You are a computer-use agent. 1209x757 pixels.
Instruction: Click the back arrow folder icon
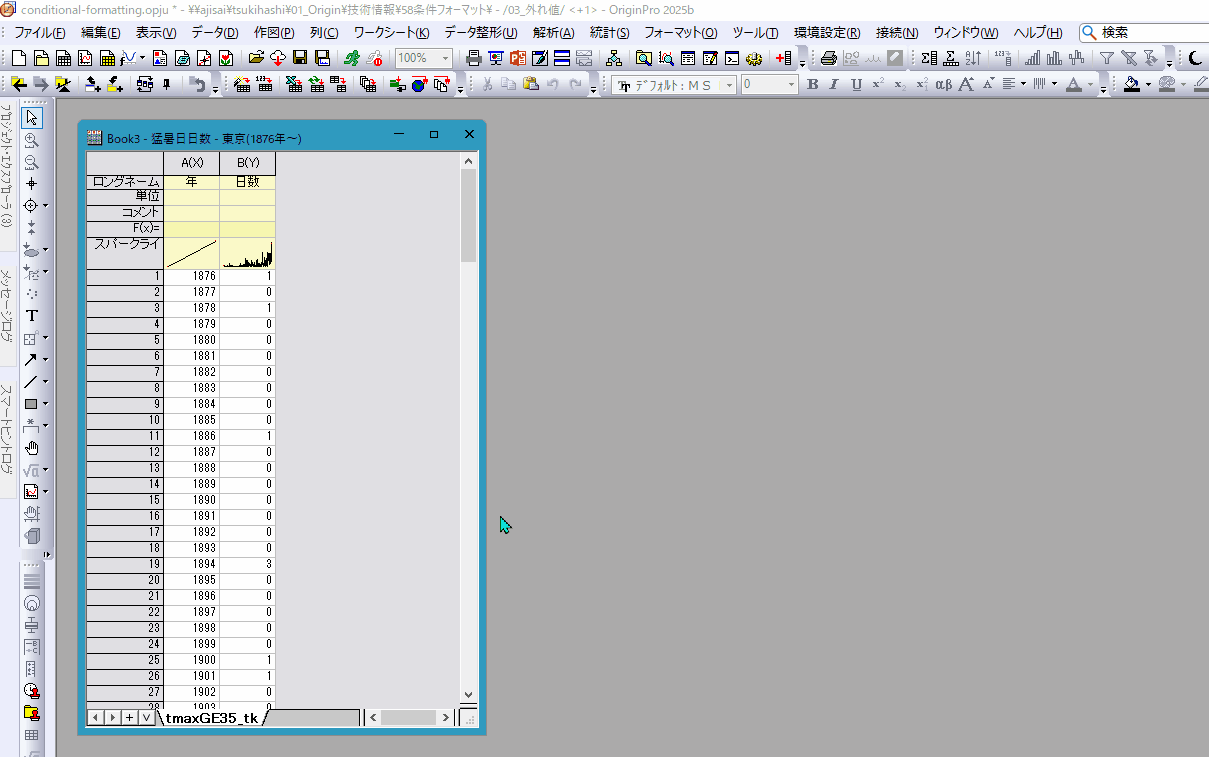[x=19, y=85]
